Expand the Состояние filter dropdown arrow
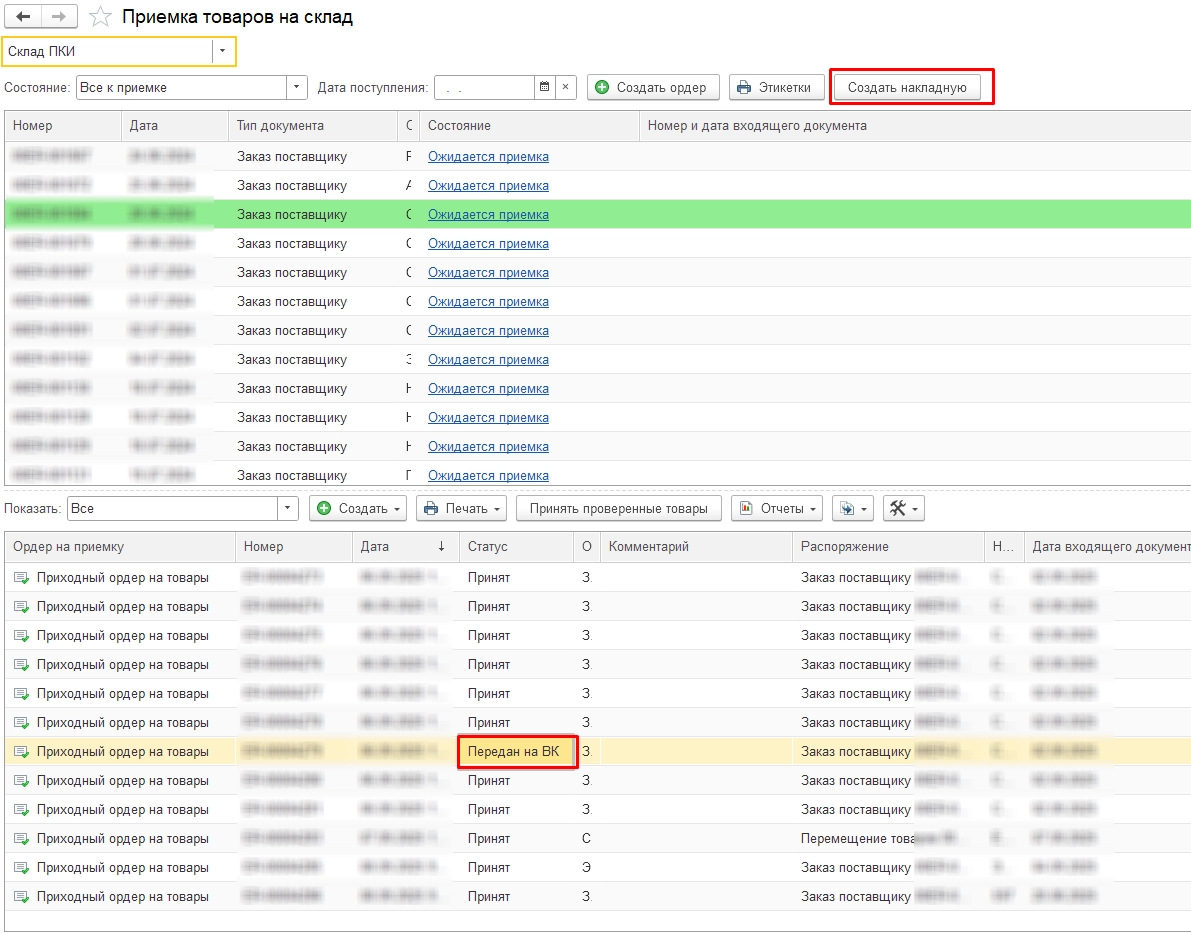1191x935 pixels. [x=297, y=87]
